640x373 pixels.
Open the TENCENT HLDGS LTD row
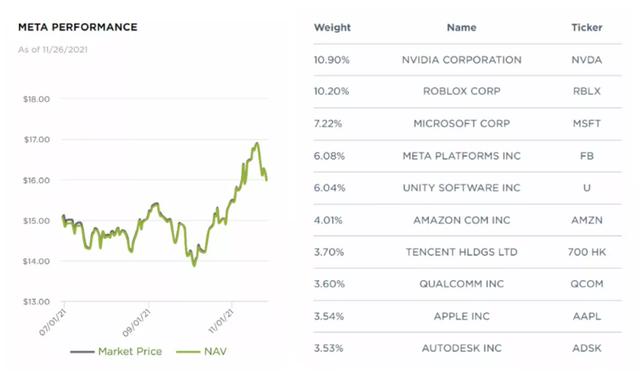point(467,252)
